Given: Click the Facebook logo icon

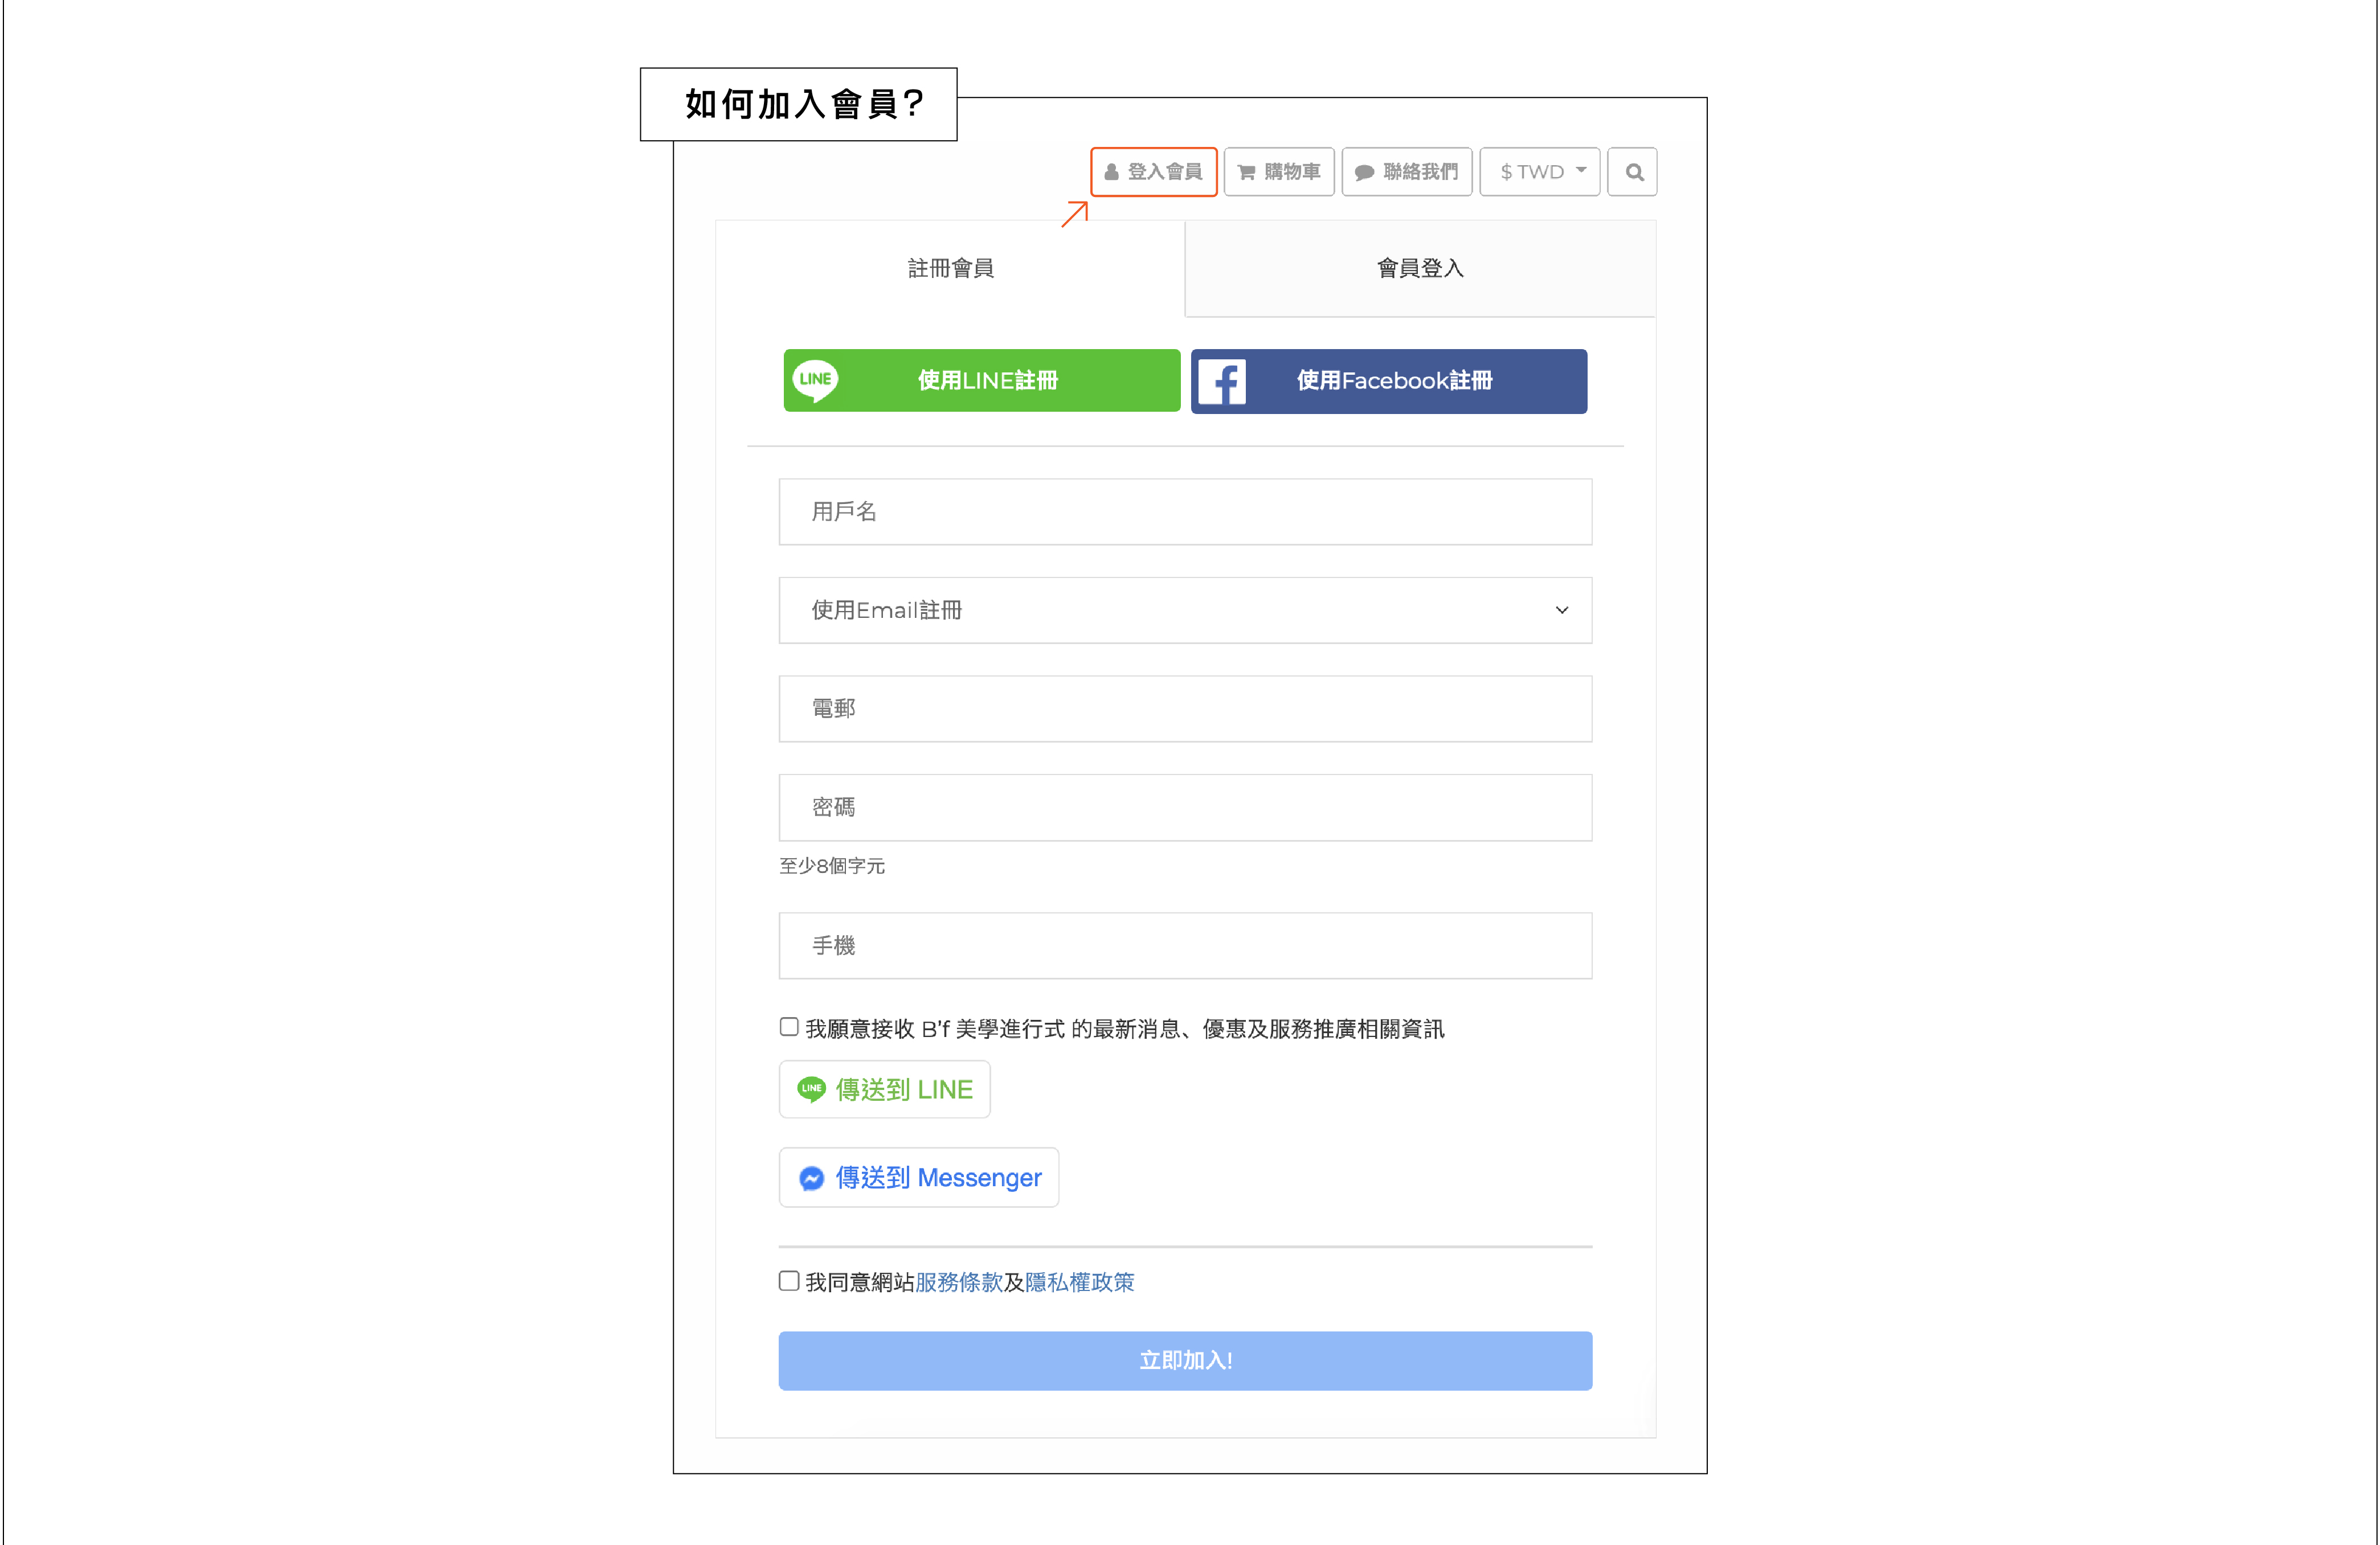Looking at the screenshot, I should pos(1222,381).
